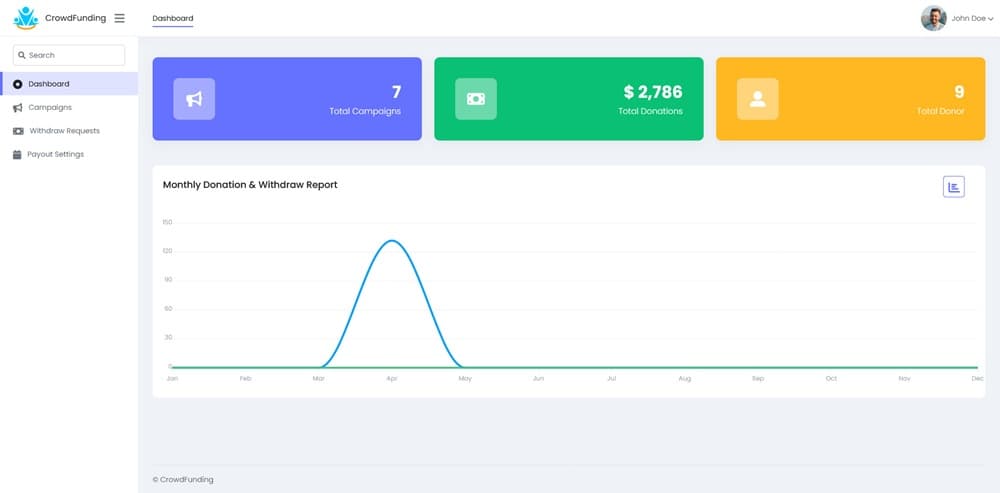Click person icon on Total Donor card
The image size is (1000, 493).
758,99
